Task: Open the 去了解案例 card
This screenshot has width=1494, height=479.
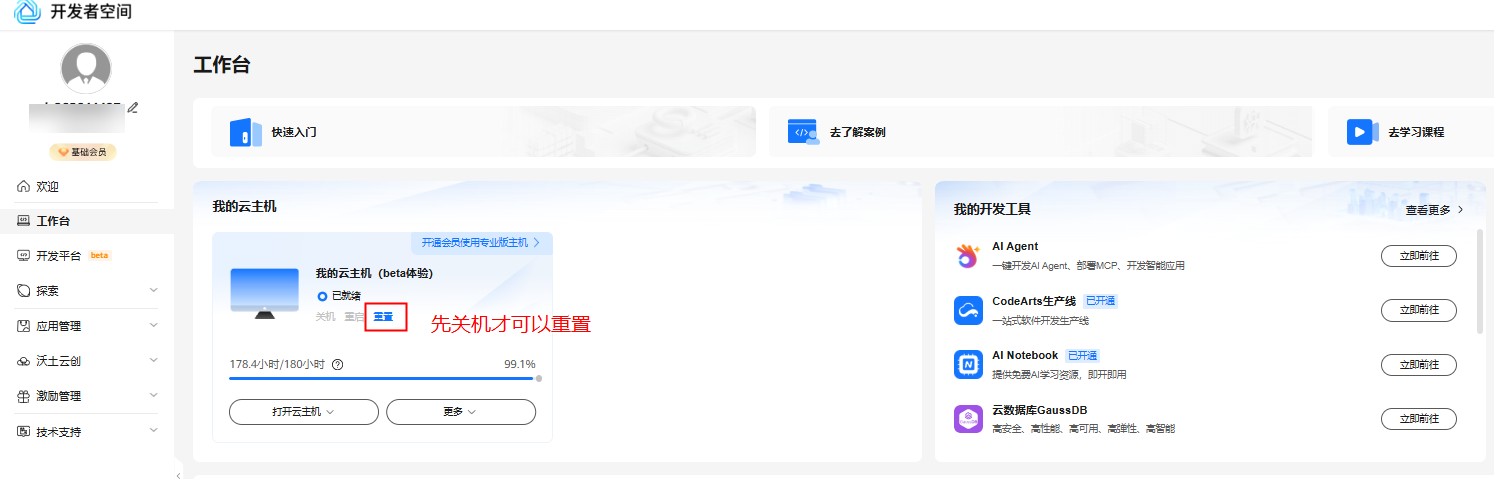Action: point(1040,131)
